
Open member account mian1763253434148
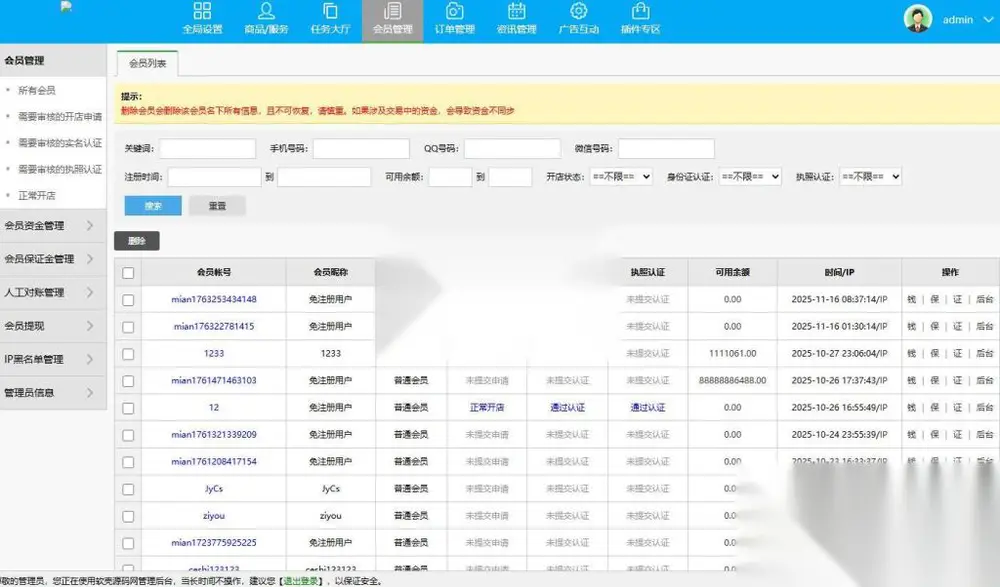(x=214, y=299)
